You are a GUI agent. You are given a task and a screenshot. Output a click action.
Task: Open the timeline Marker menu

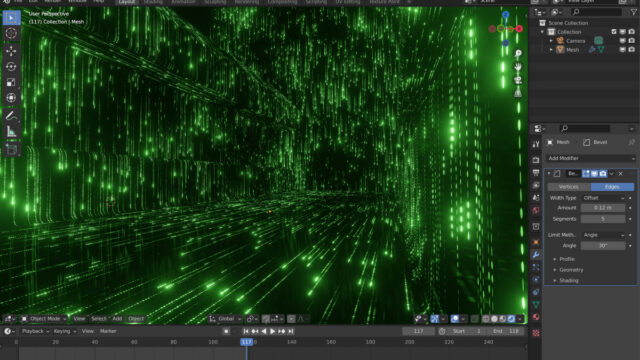pyautogui.click(x=108, y=331)
